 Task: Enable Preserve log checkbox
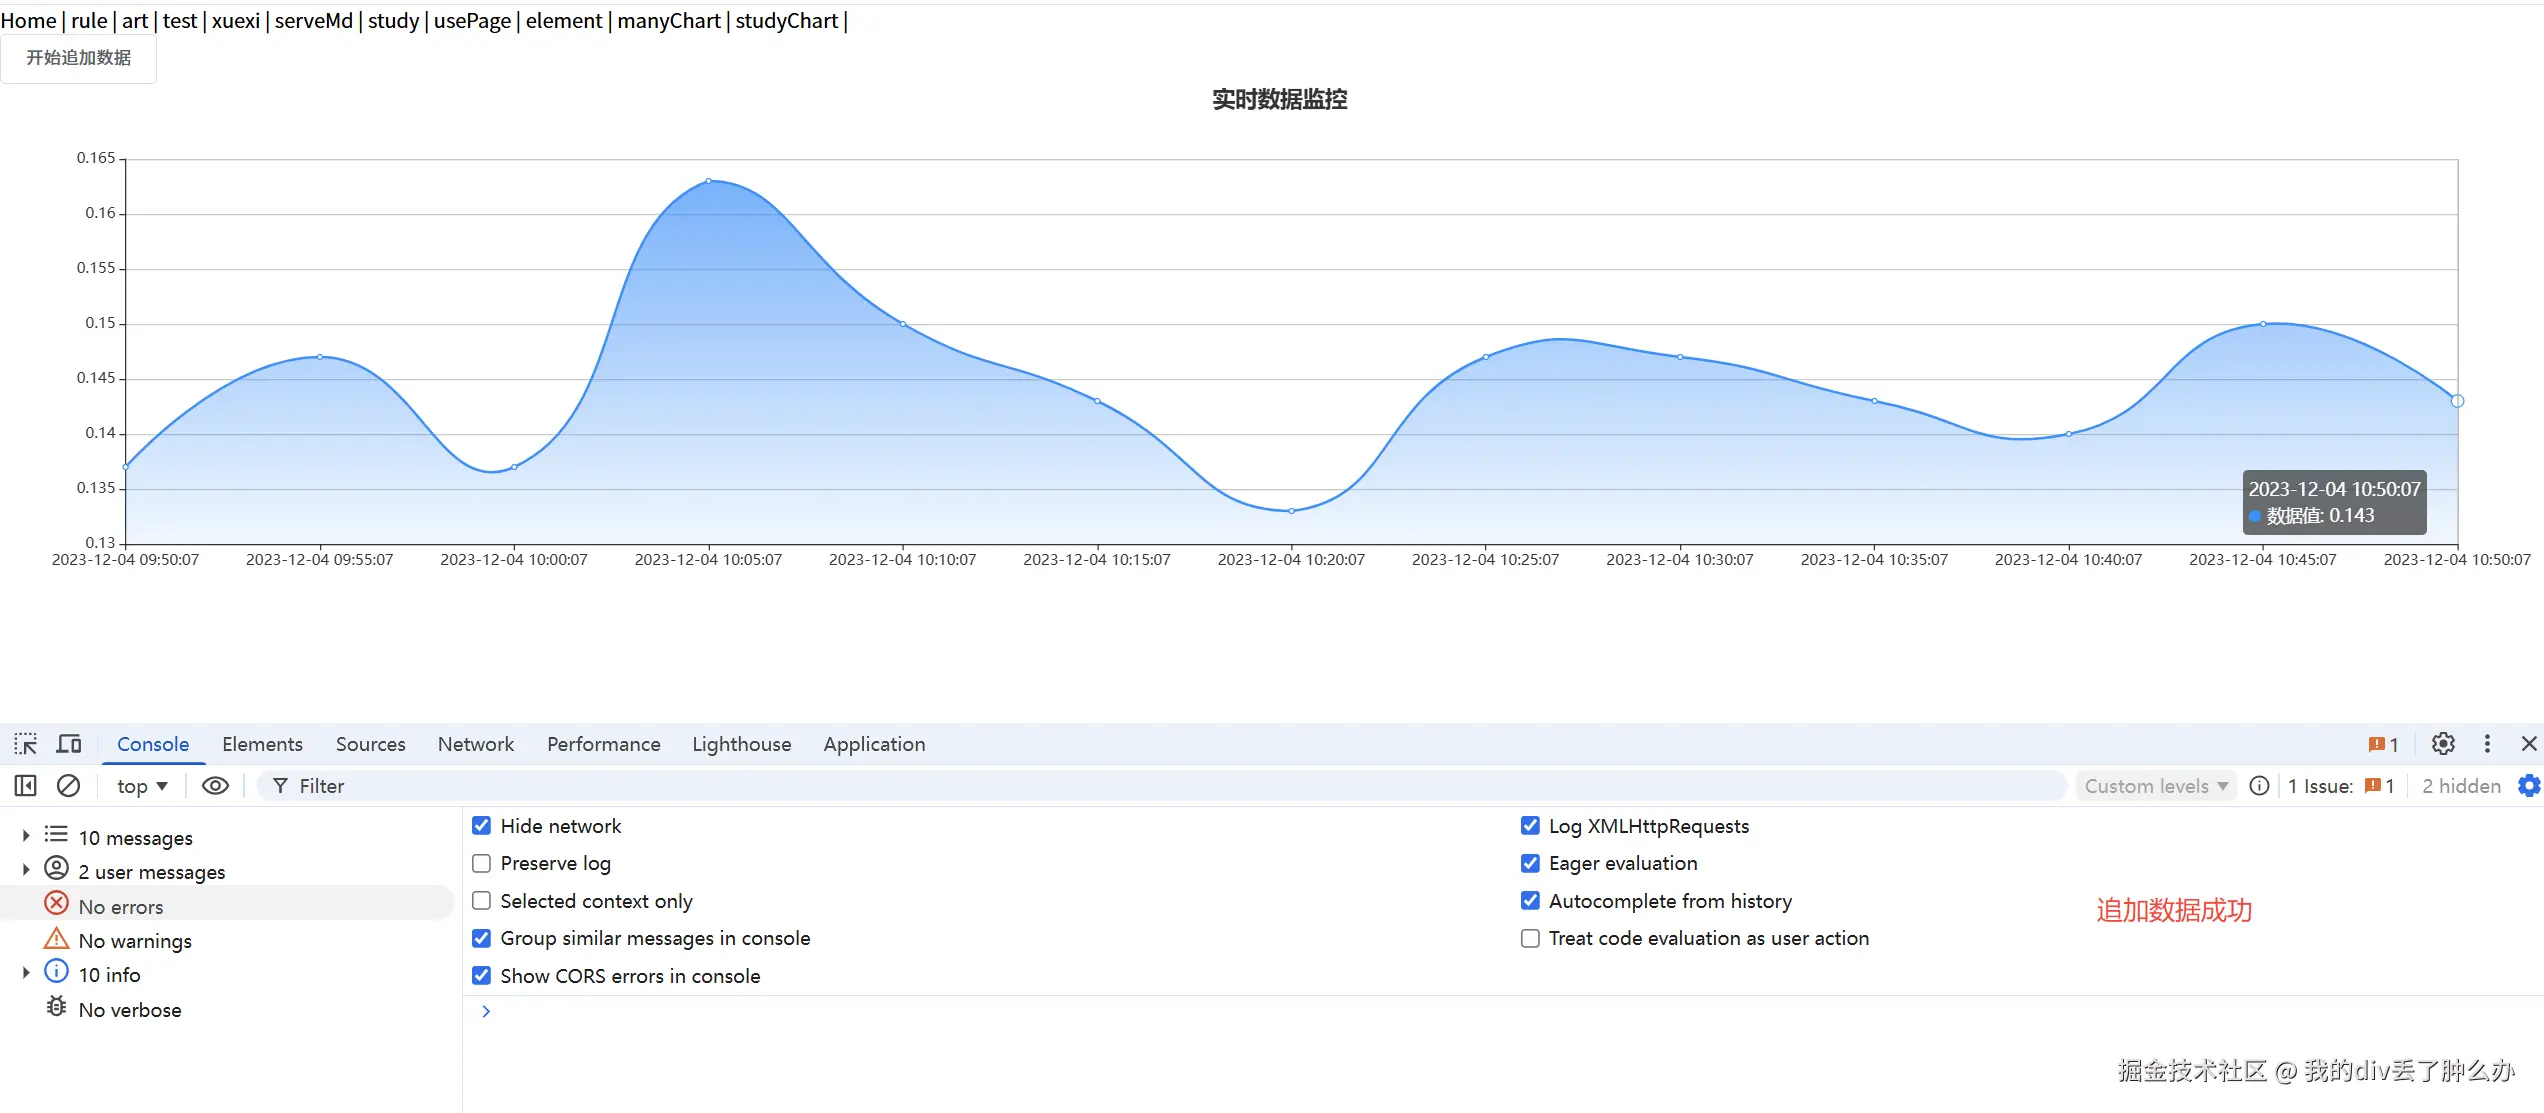coord(481,863)
